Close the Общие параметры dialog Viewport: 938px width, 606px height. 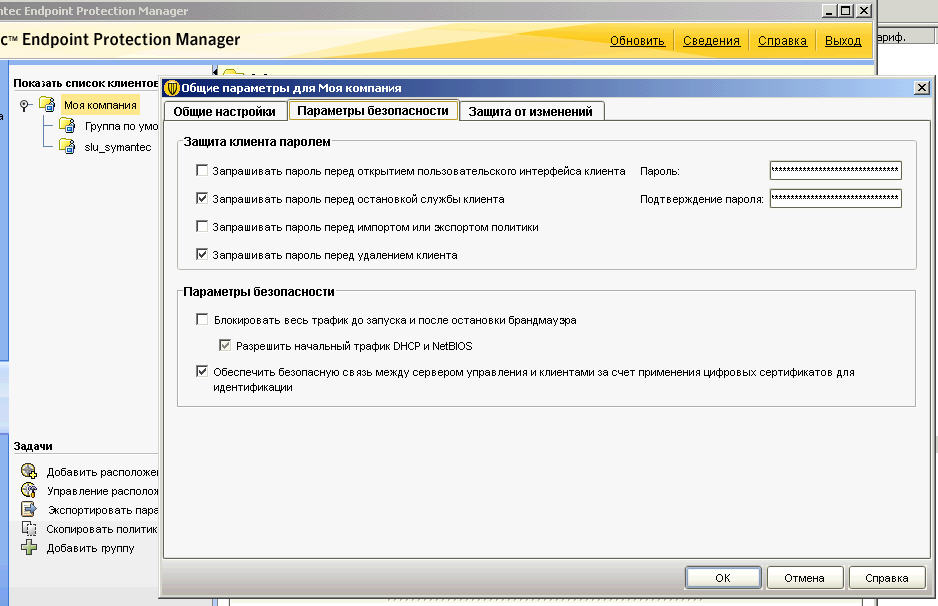pyautogui.click(x=922, y=88)
